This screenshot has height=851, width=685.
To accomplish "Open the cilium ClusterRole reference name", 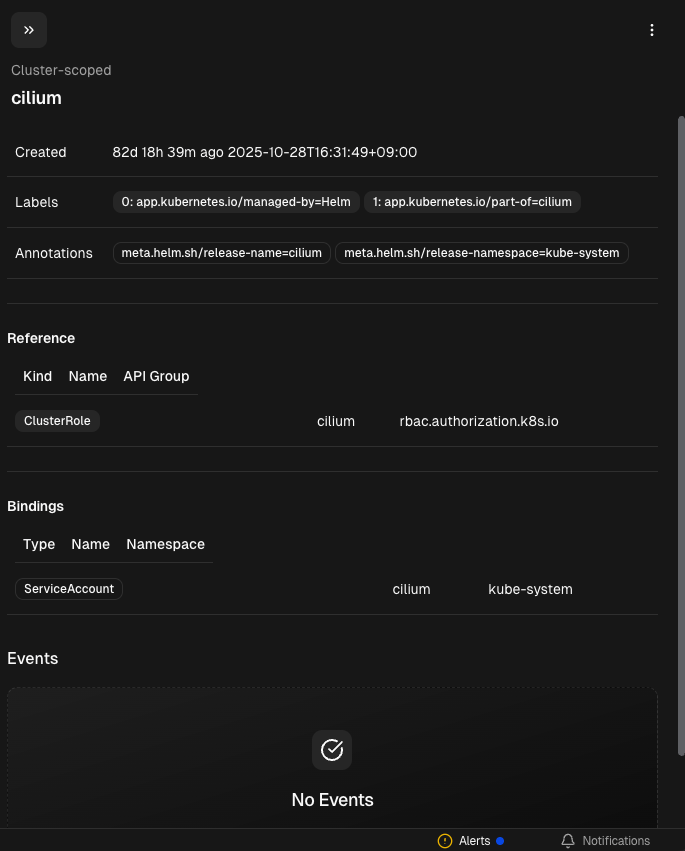I will point(336,422).
